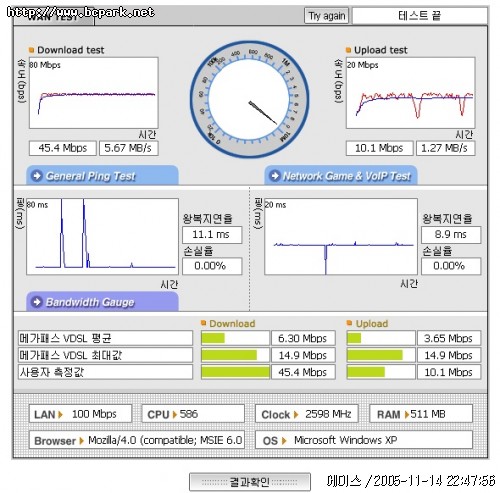Click the 14.9 Mbps upload bar

(381, 355)
